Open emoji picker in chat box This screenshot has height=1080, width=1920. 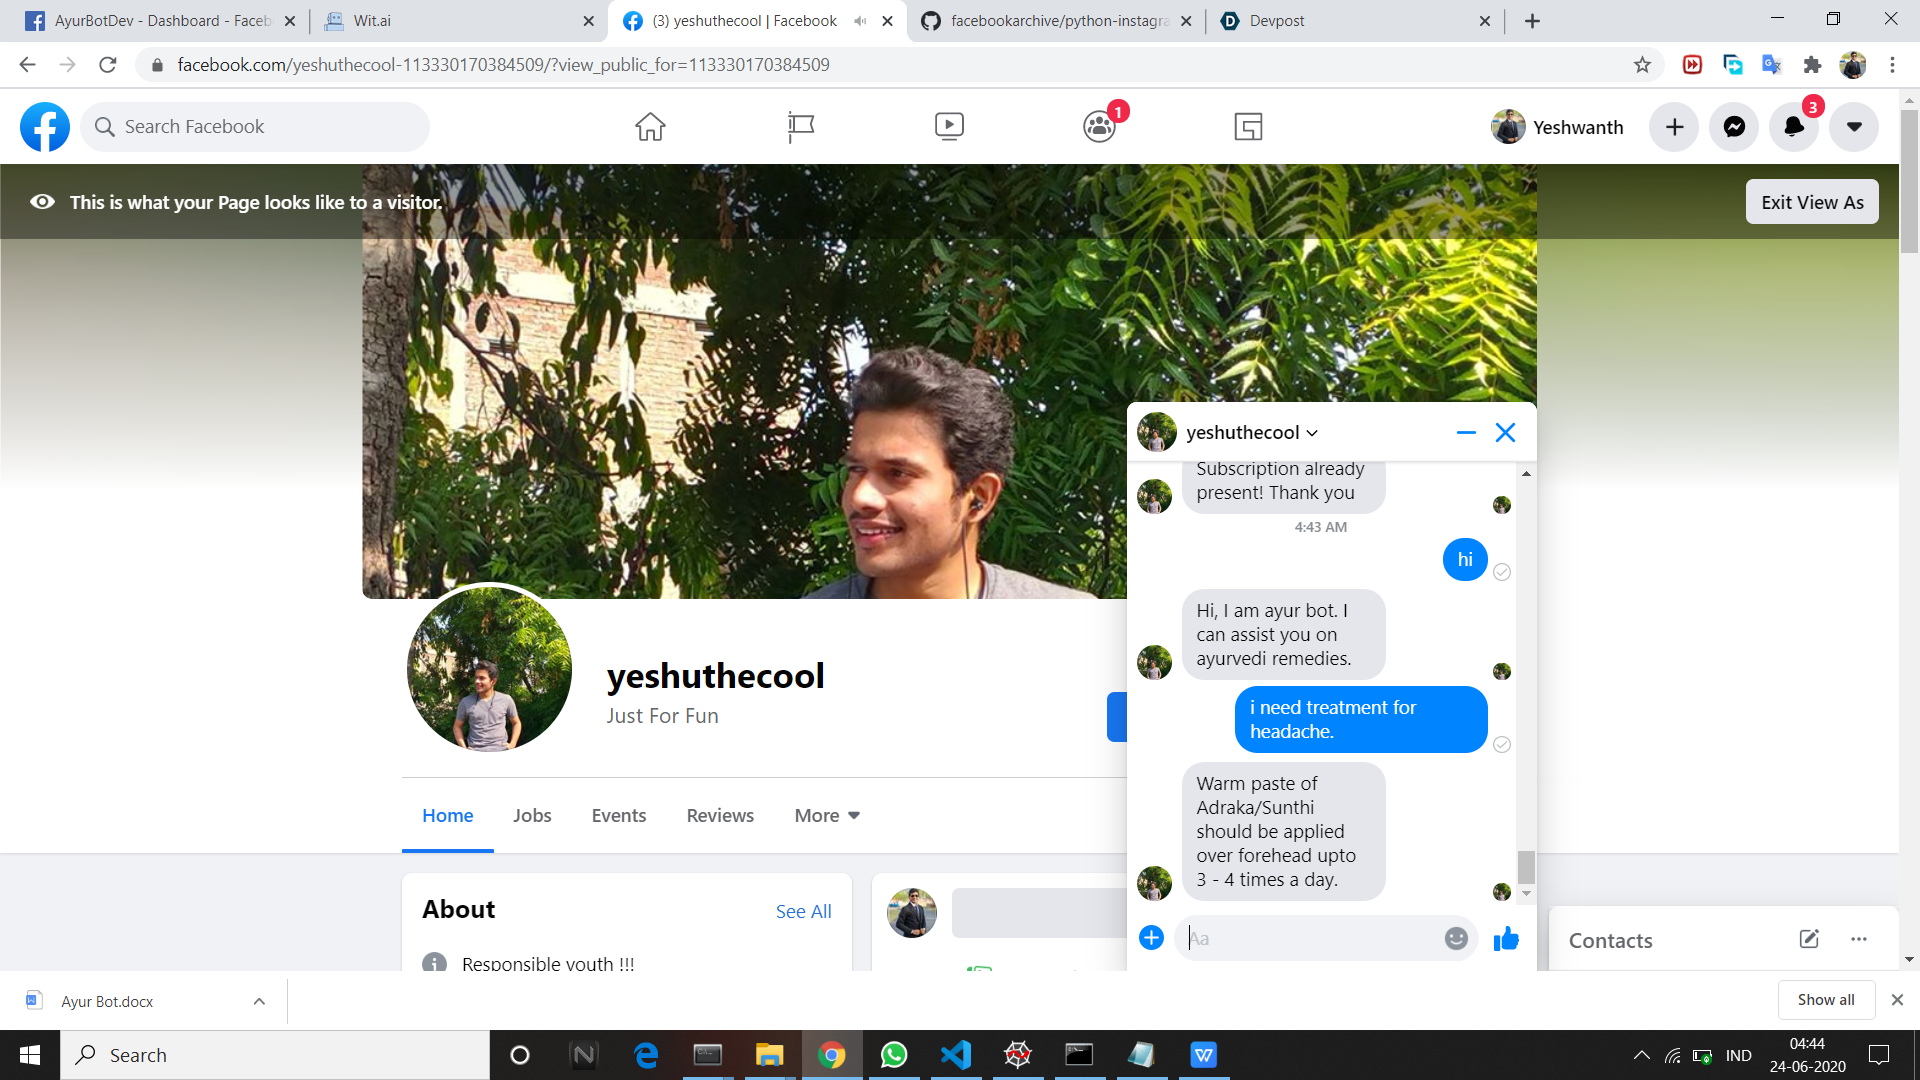[x=1456, y=938]
